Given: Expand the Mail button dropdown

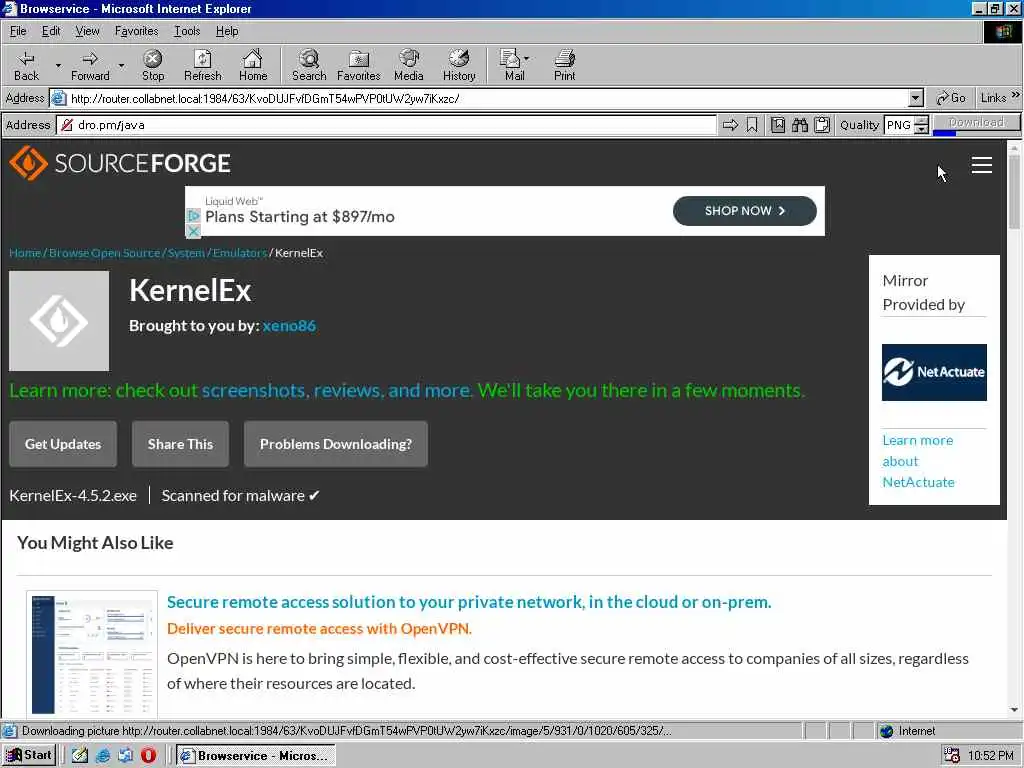Looking at the screenshot, I should point(527,59).
